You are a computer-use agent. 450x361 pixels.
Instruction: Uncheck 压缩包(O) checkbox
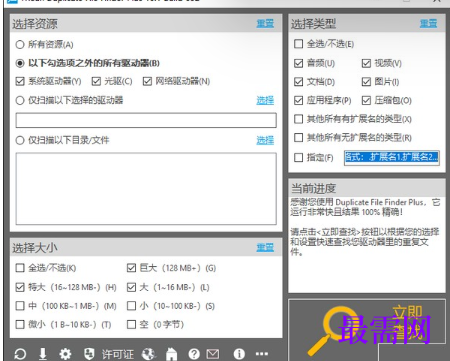tap(366, 100)
